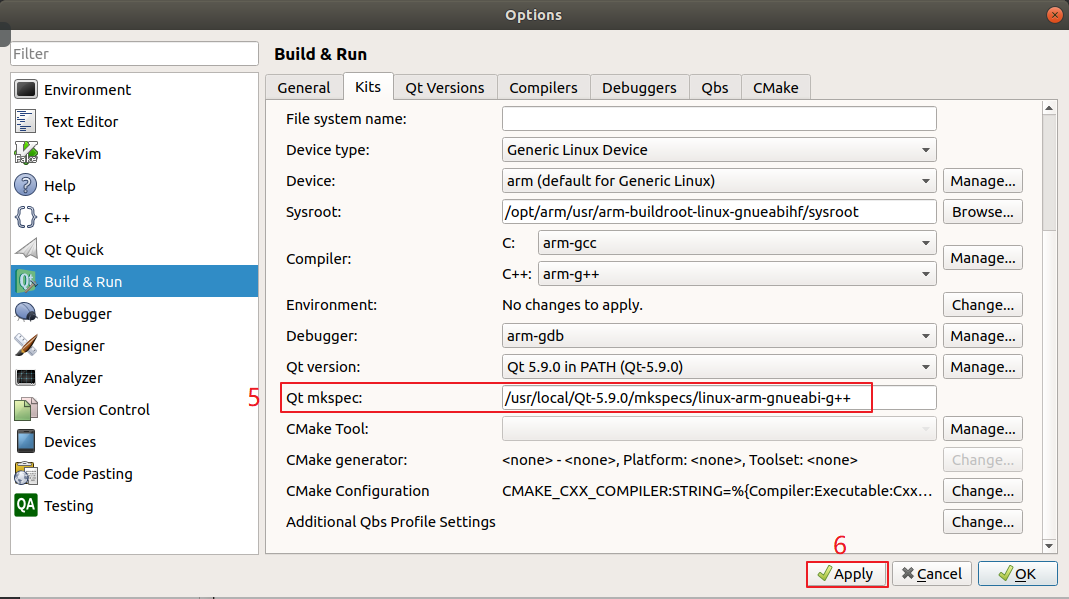Screen dimensions: 1069x599
Task: Open the Qbs tab
Action: (x=714, y=88)
